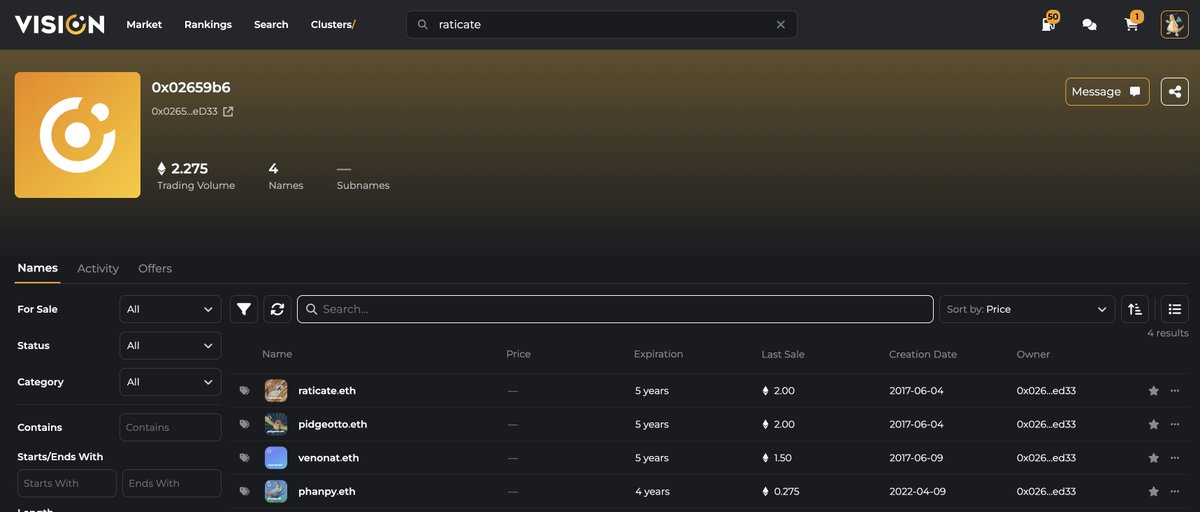Open the Category dropdown
The width and height of the screenshot is (1200, 512).
(170, 382)
